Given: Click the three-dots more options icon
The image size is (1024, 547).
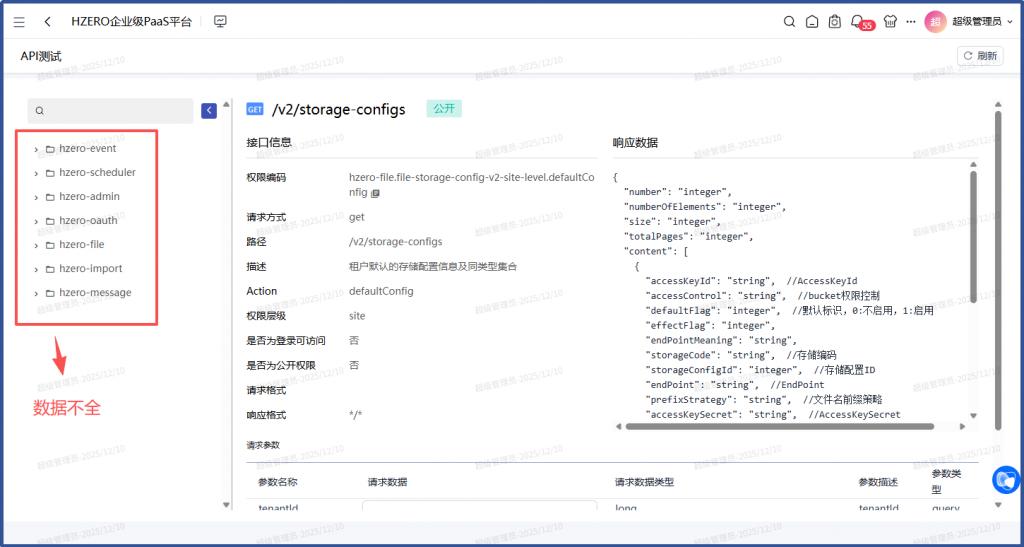Looking at the screenshot, I should [x=910, y=21].
